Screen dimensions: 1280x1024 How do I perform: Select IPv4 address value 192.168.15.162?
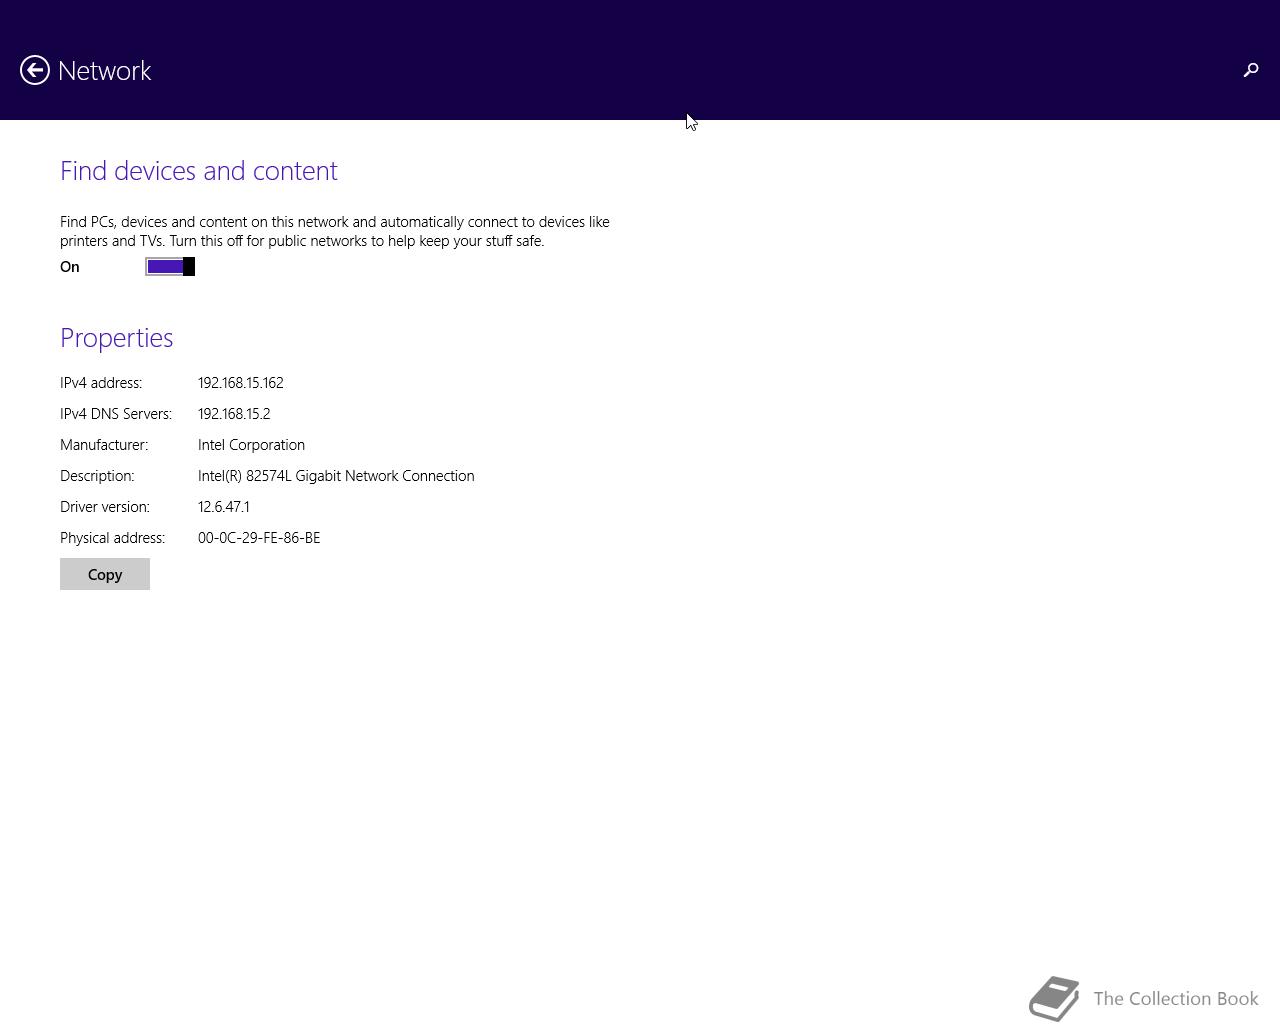(241, 383)
